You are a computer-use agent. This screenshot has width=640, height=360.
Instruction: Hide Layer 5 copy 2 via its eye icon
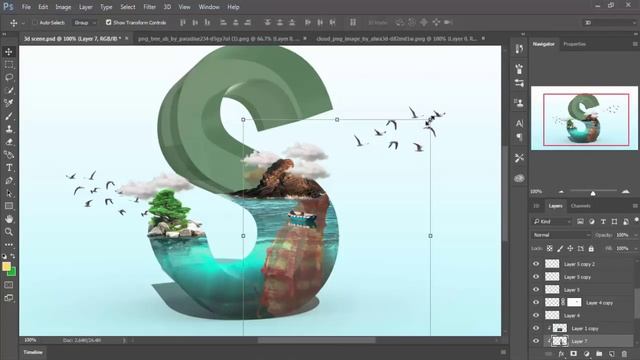point(536,264)
